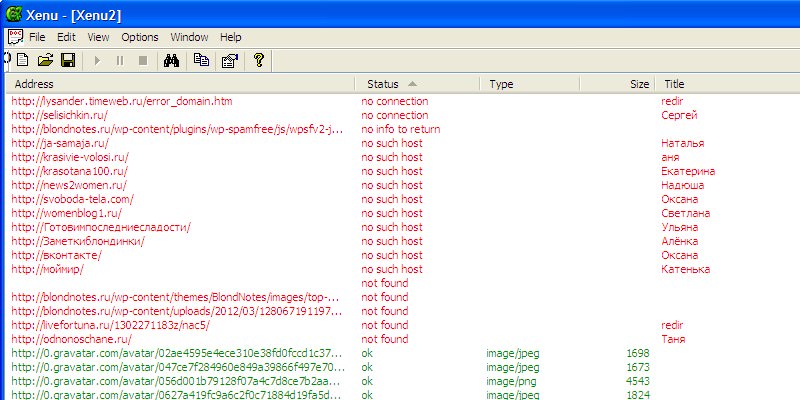This screenshot has height=400, width=800.
Task: Click the title cell Ульяна
Action: [680, 227]
